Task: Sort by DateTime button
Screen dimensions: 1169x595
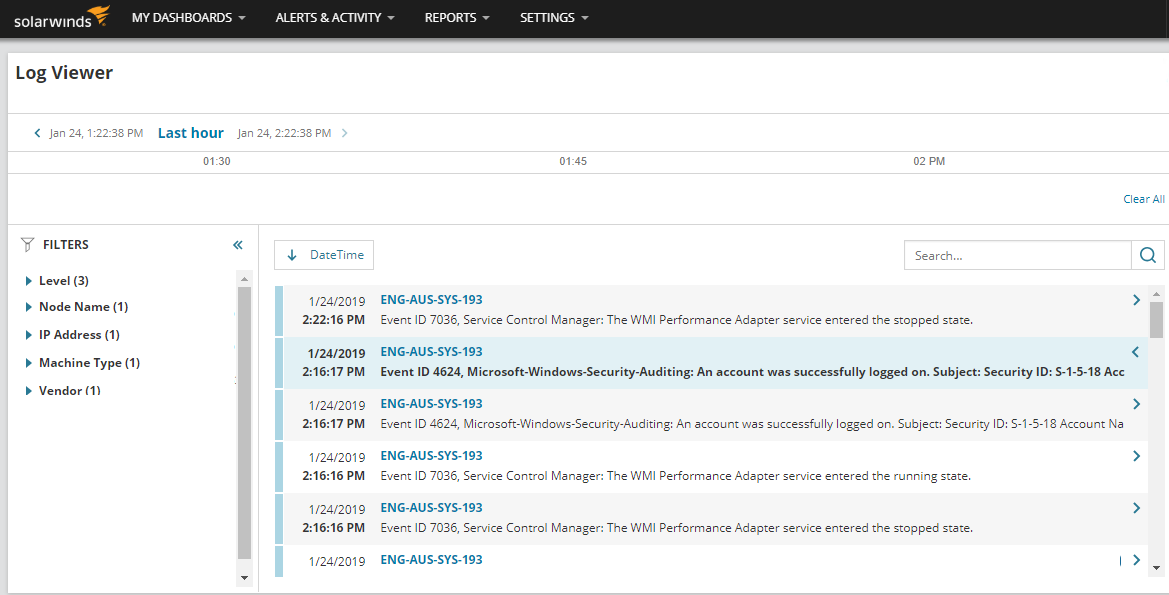Action: (324, 255)
